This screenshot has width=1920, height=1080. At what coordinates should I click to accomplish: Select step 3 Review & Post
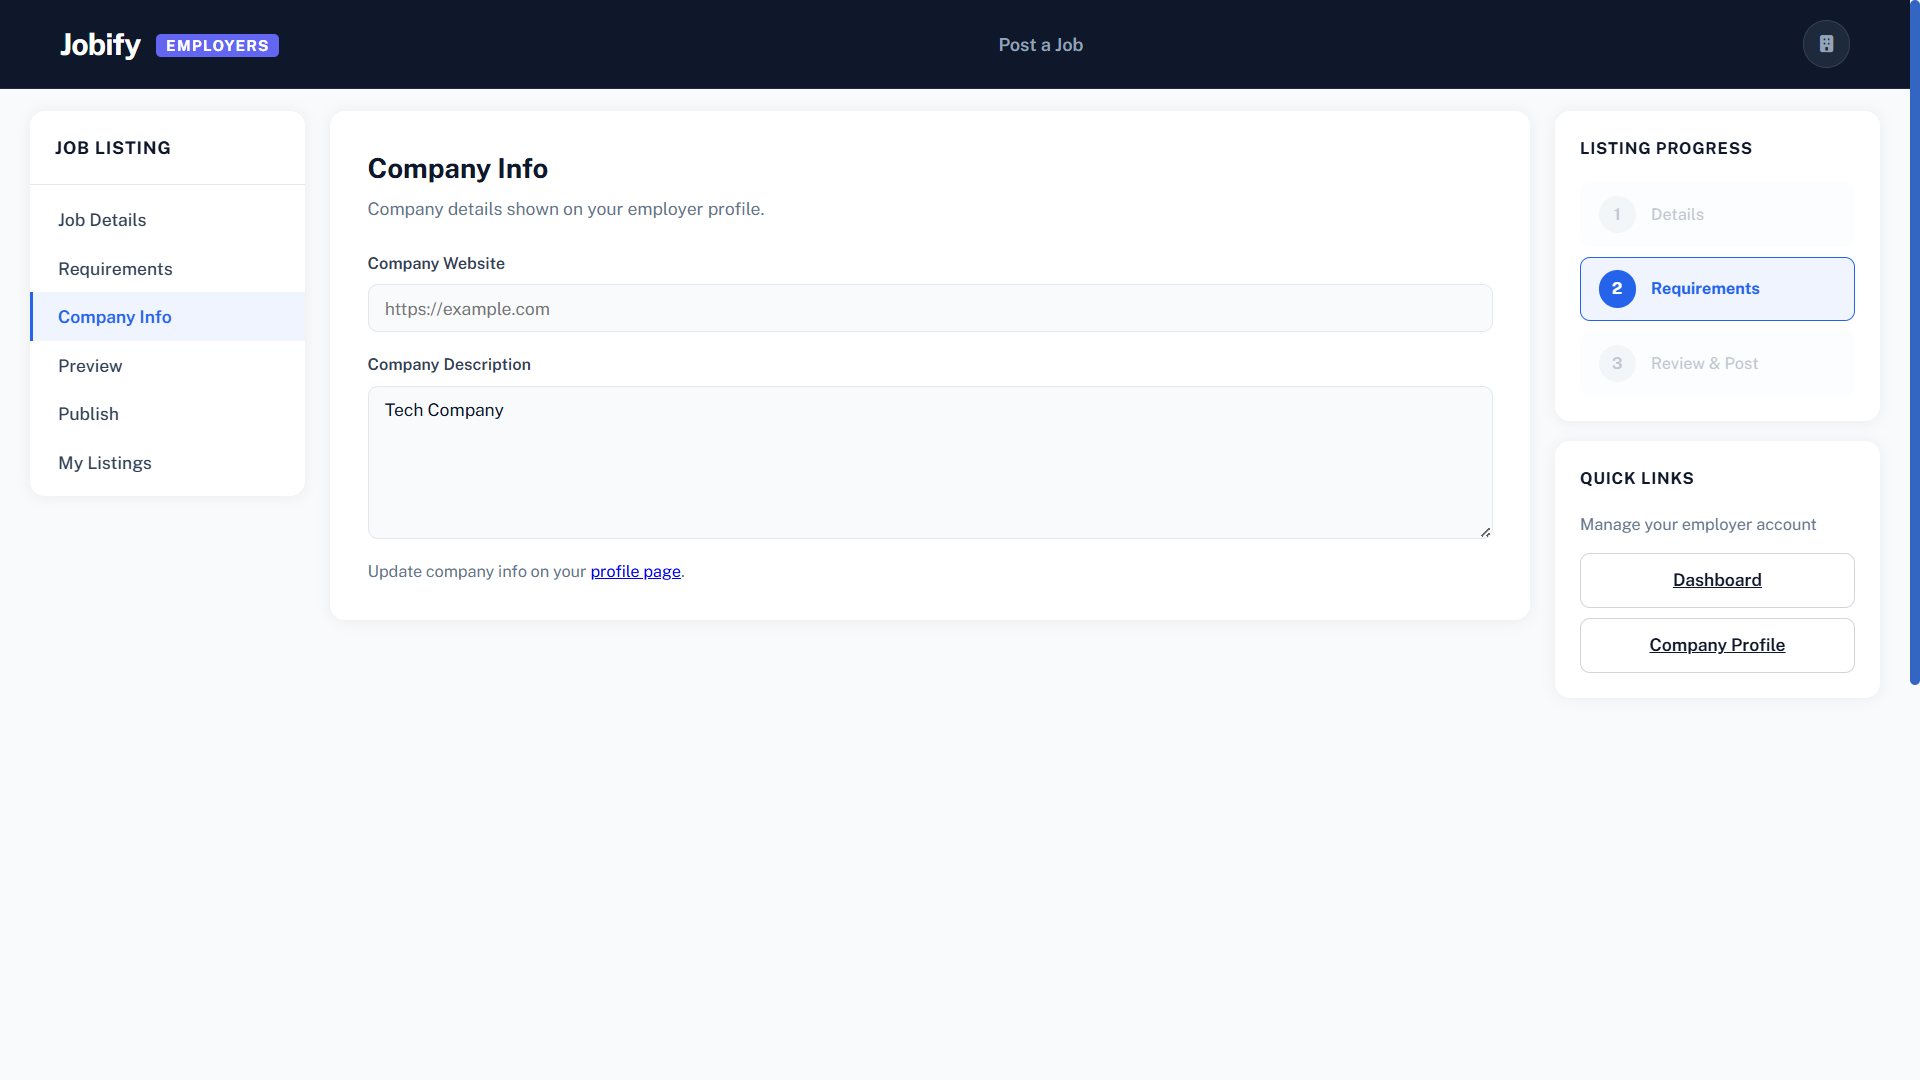[x=1717, y=363]
